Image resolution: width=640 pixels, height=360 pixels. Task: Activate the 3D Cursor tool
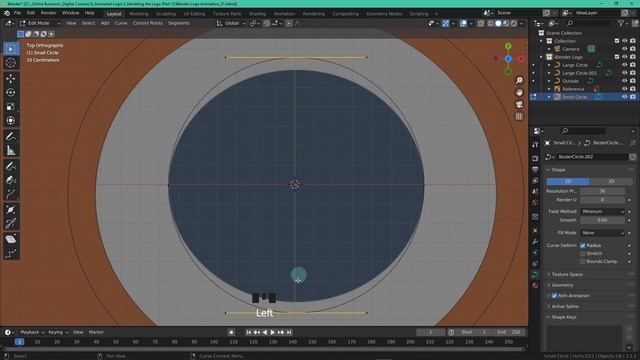(11, 62)
